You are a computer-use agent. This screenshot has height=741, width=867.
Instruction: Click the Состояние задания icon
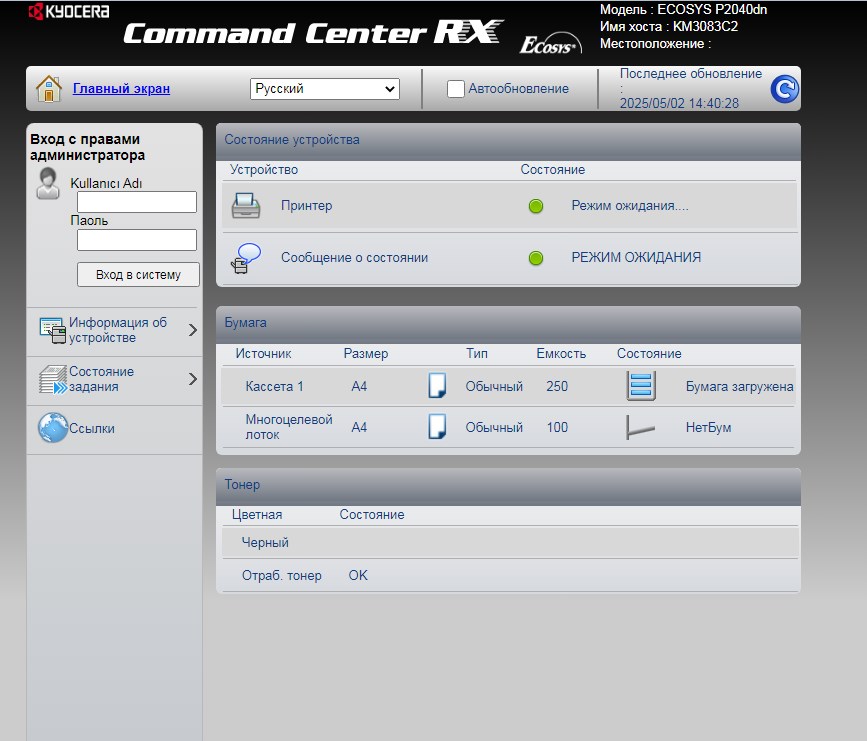click(x=53, y=379)
